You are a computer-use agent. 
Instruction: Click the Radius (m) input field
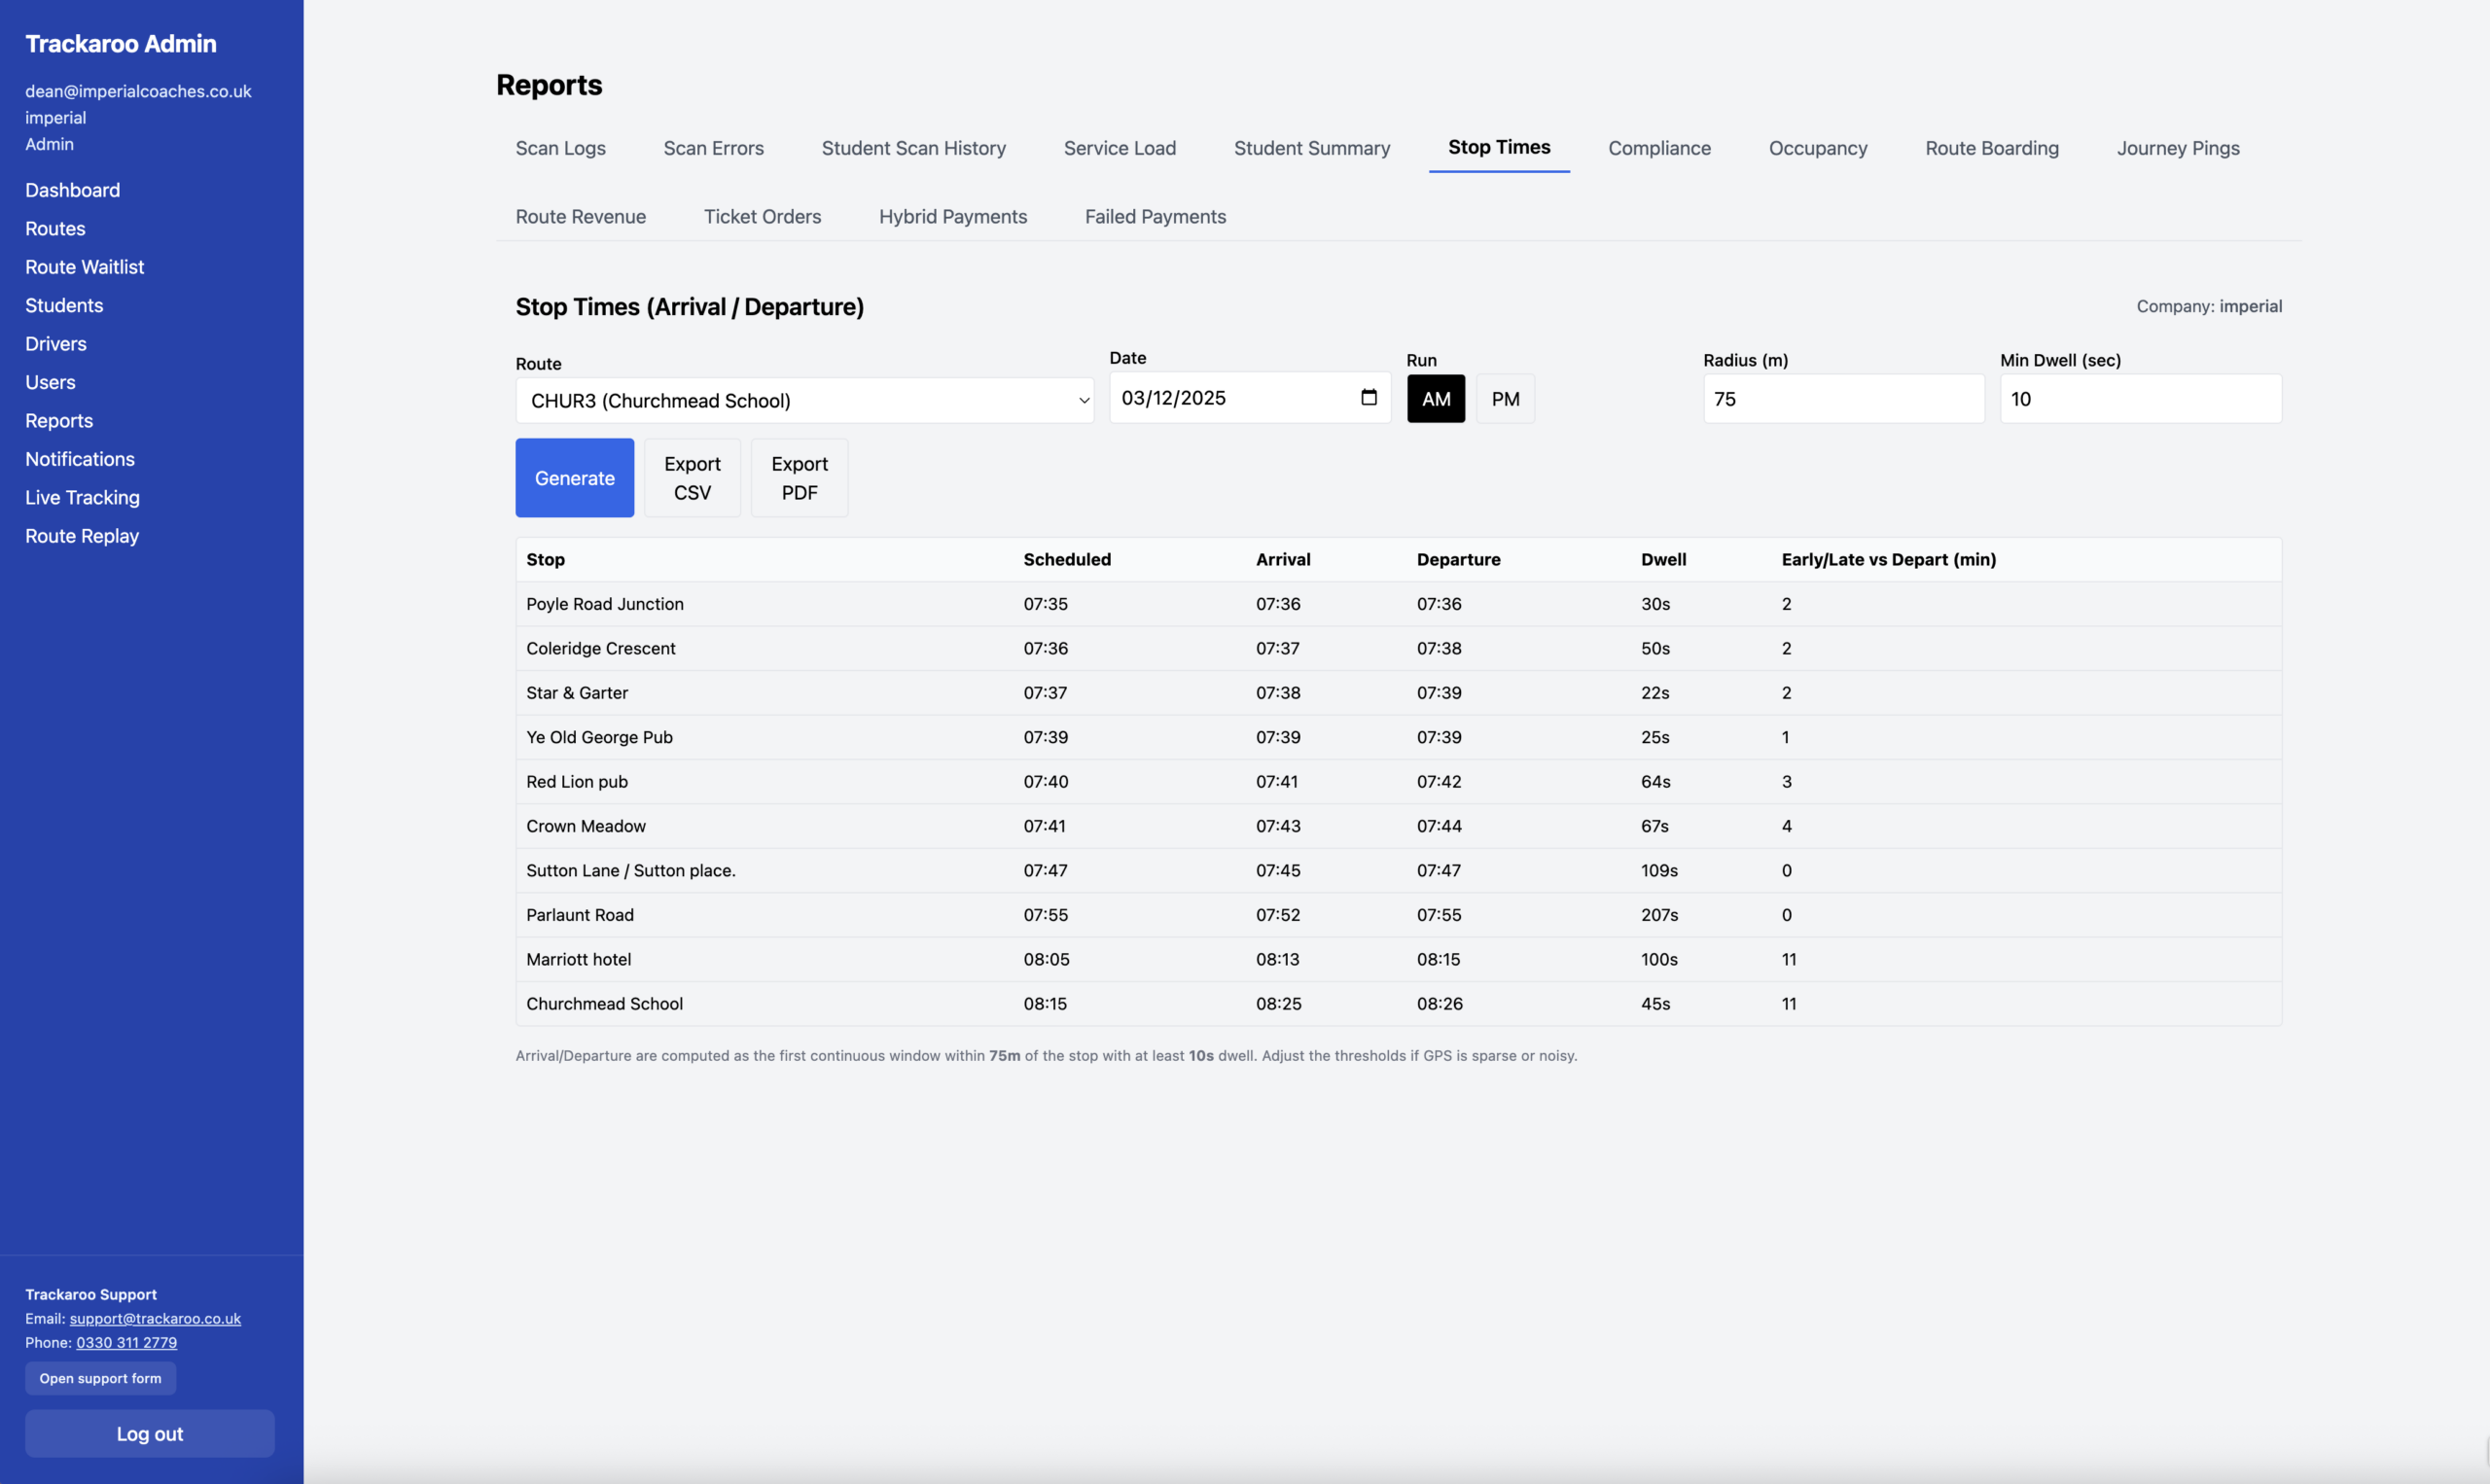[1842, 399]
